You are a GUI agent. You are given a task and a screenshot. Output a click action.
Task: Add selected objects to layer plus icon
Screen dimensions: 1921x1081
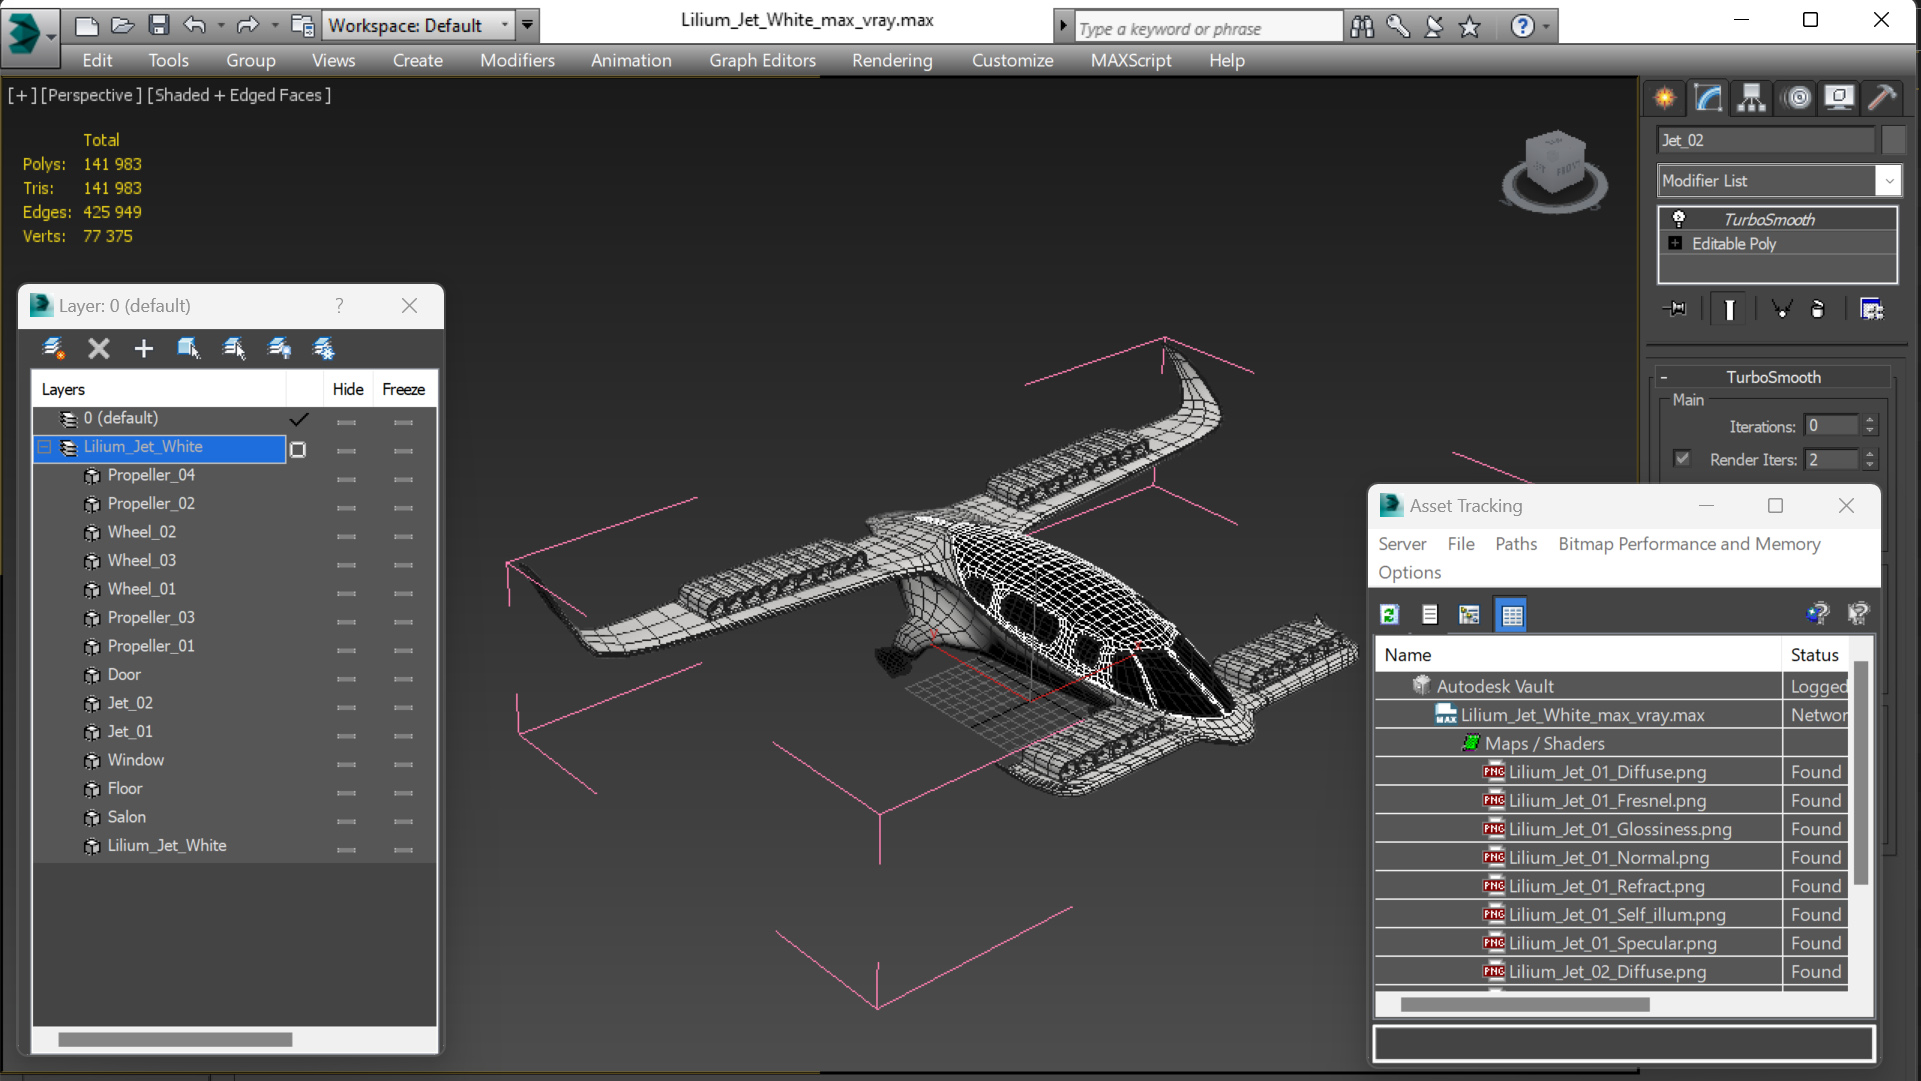click(x=143, y=348)
